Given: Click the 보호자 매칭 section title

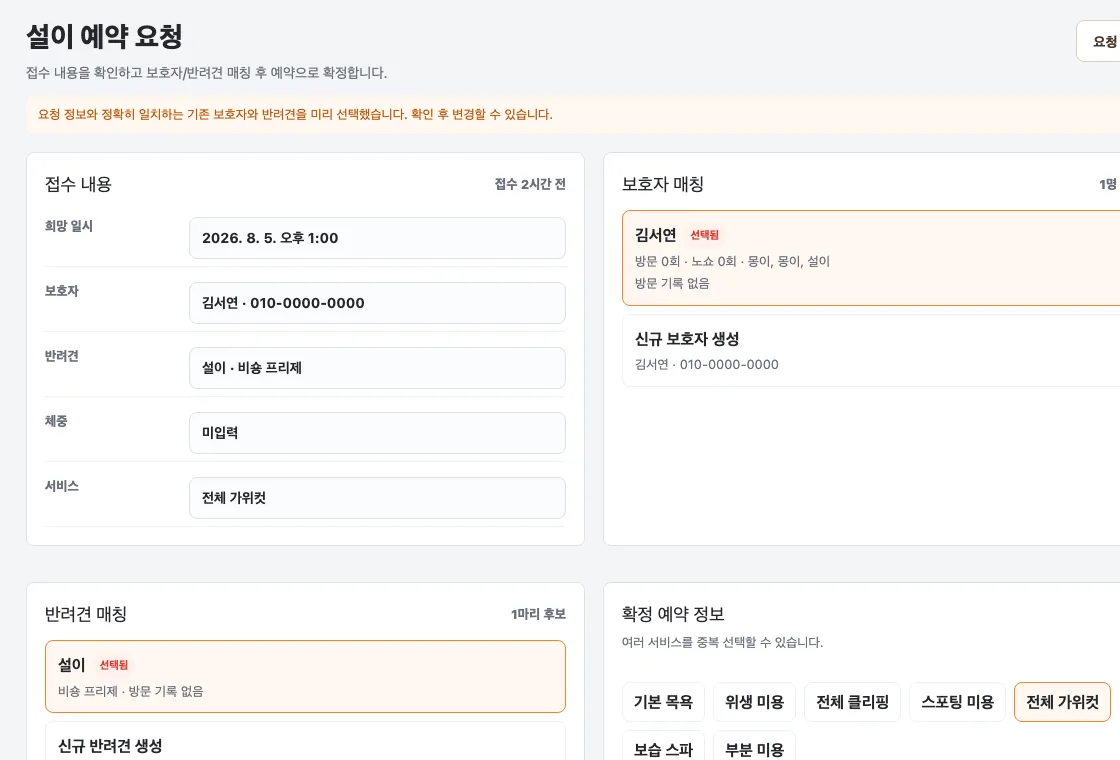Looking at the screenshot, I should [663, 184].
